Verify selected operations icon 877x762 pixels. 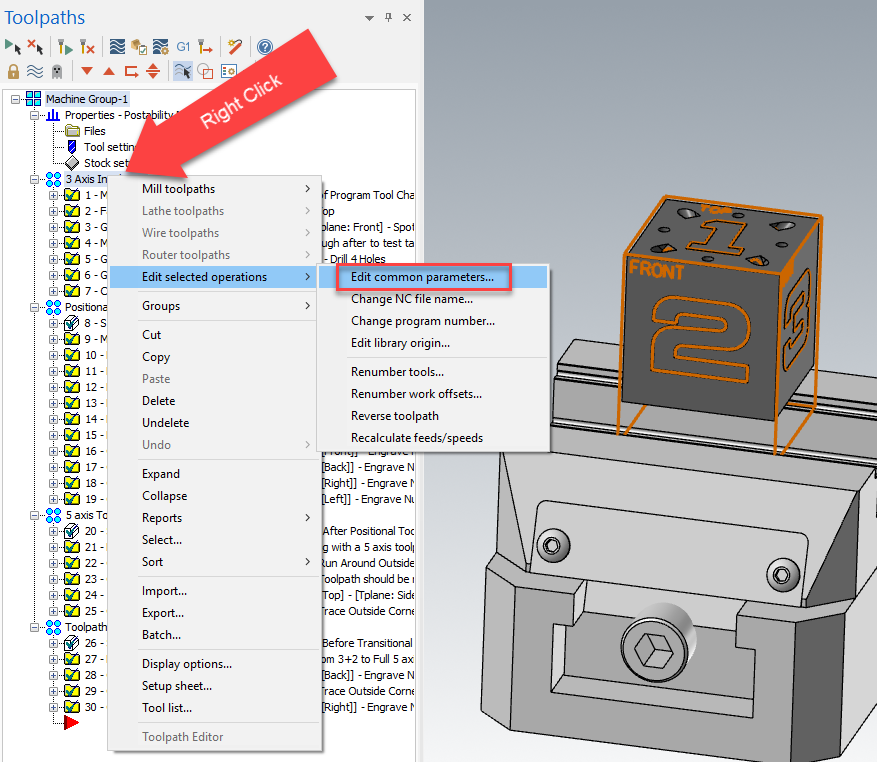139,46
